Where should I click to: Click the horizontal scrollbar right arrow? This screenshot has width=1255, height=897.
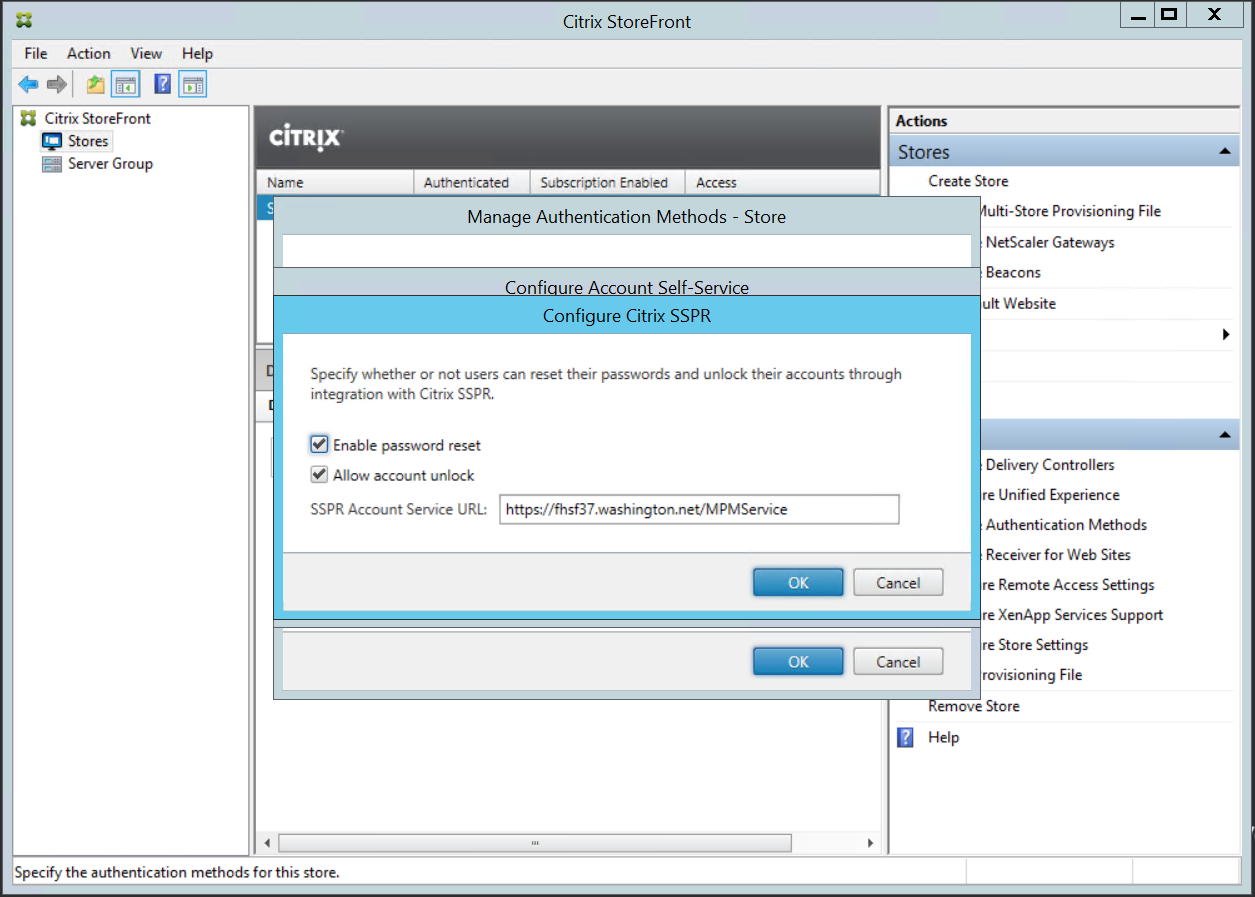(870, 843)
